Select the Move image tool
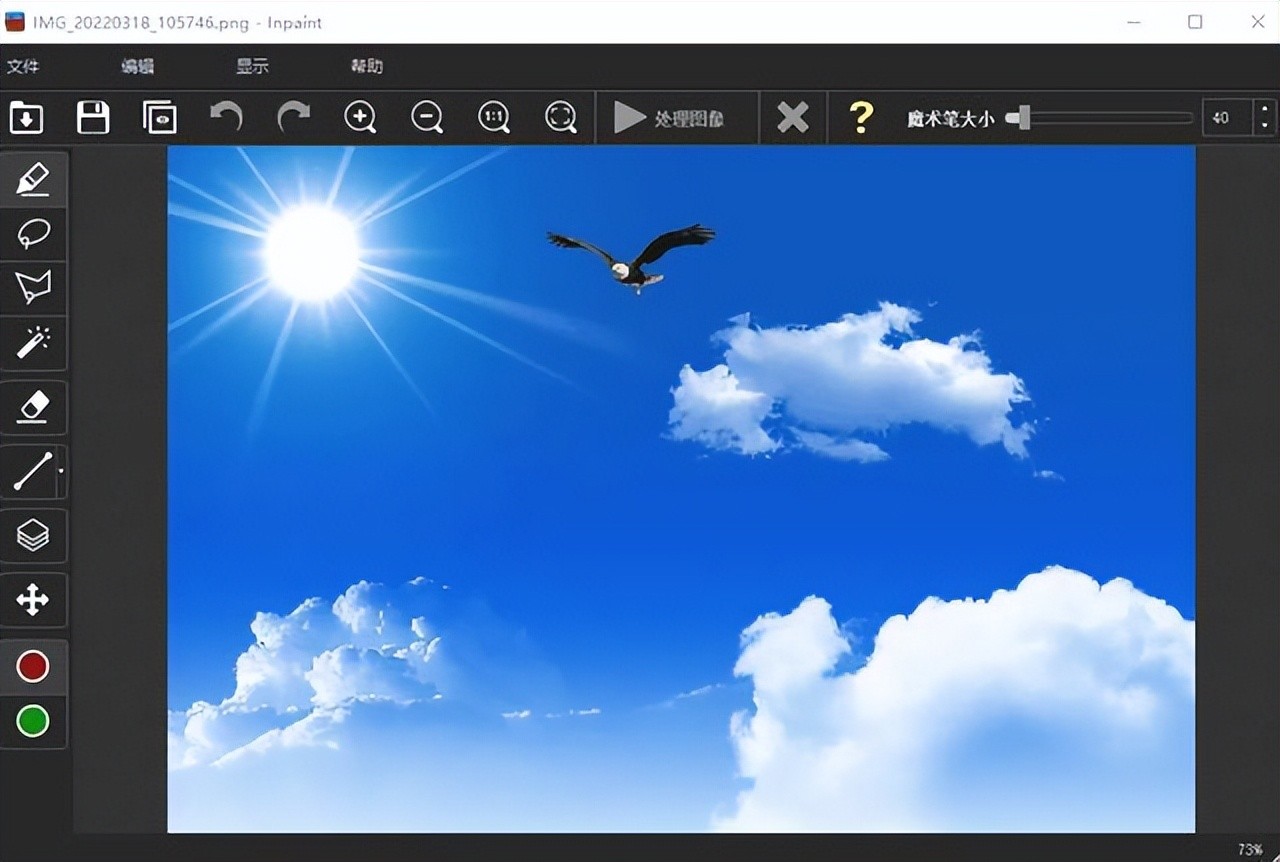The height and width of the screenshot is (862, 1280). [33, 600]
